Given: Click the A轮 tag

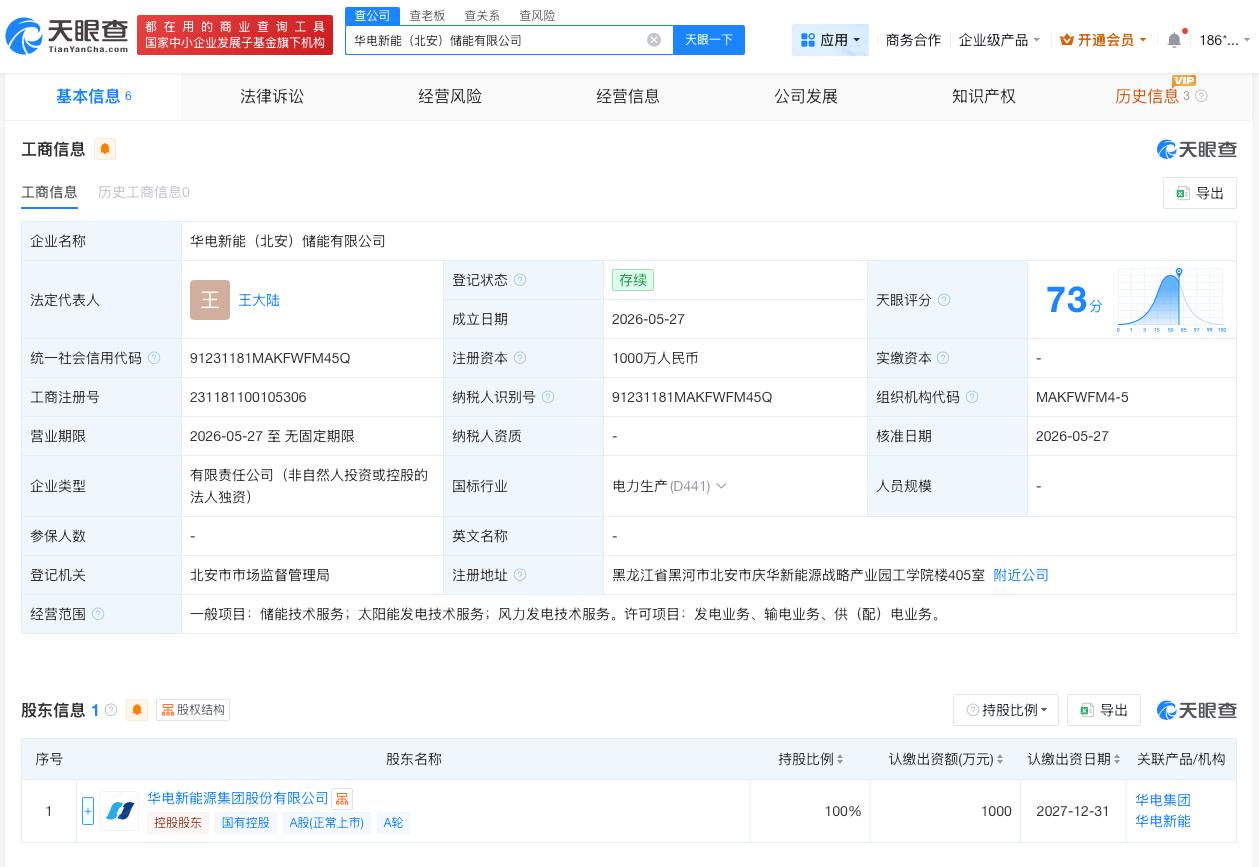Looking at the screenshot, I should coord(394,823).
